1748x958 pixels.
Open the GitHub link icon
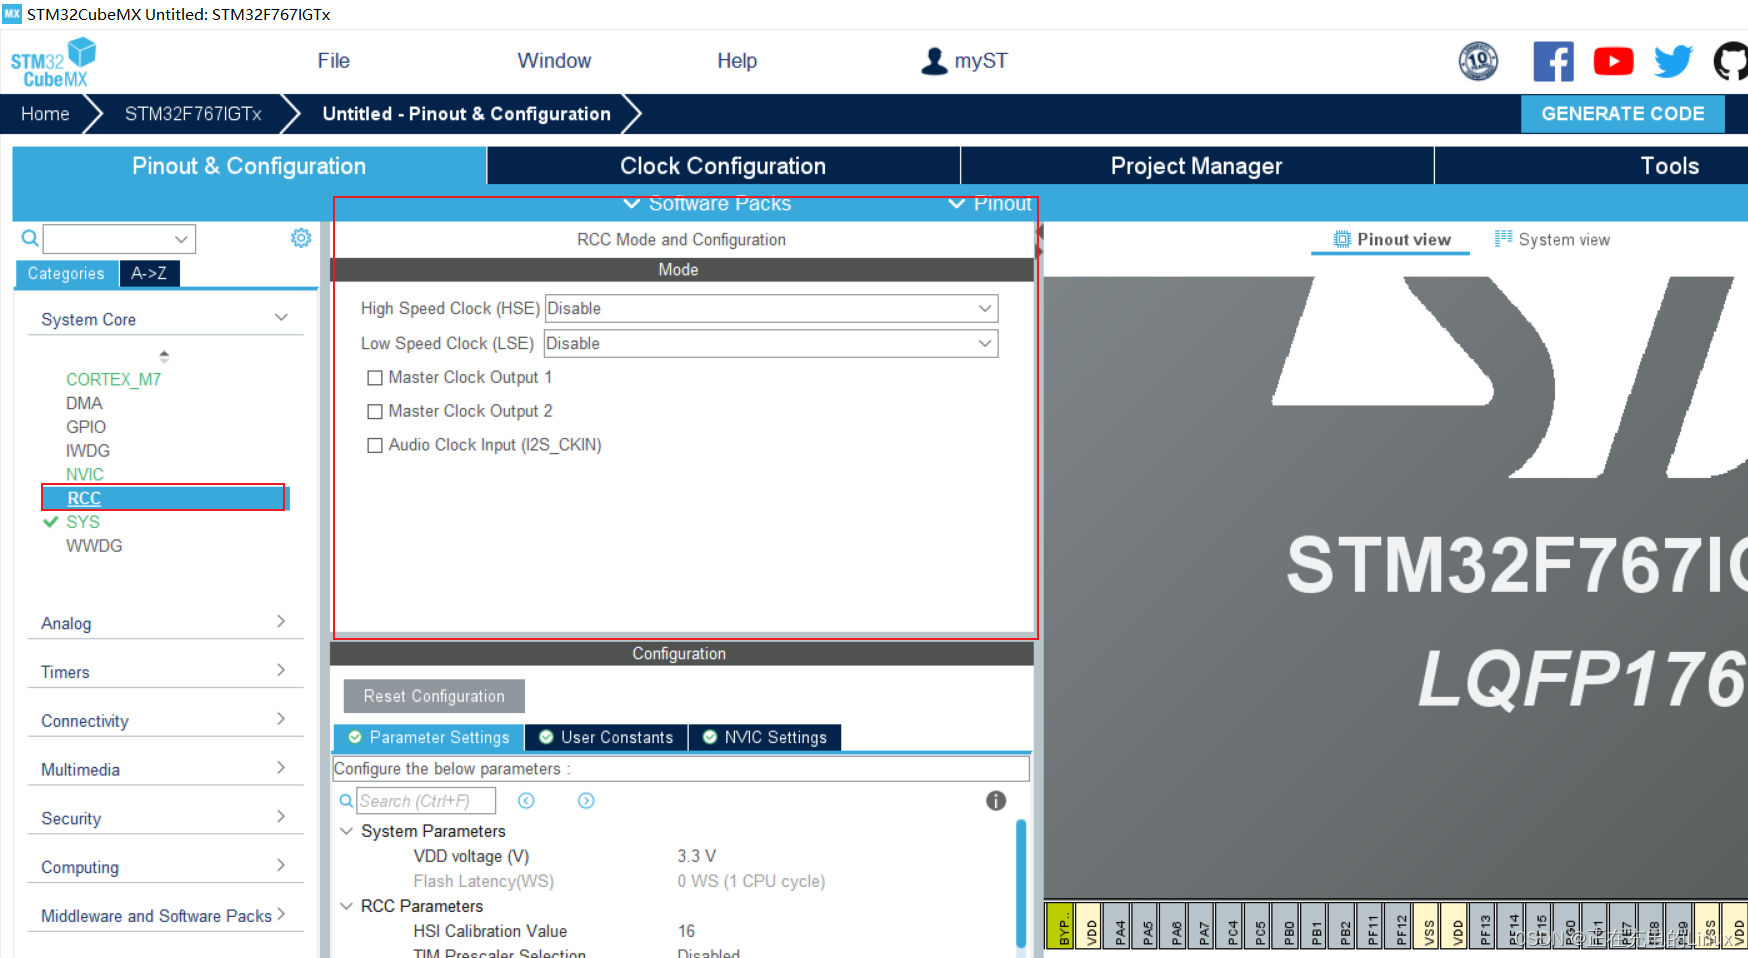coord(1731,61)
